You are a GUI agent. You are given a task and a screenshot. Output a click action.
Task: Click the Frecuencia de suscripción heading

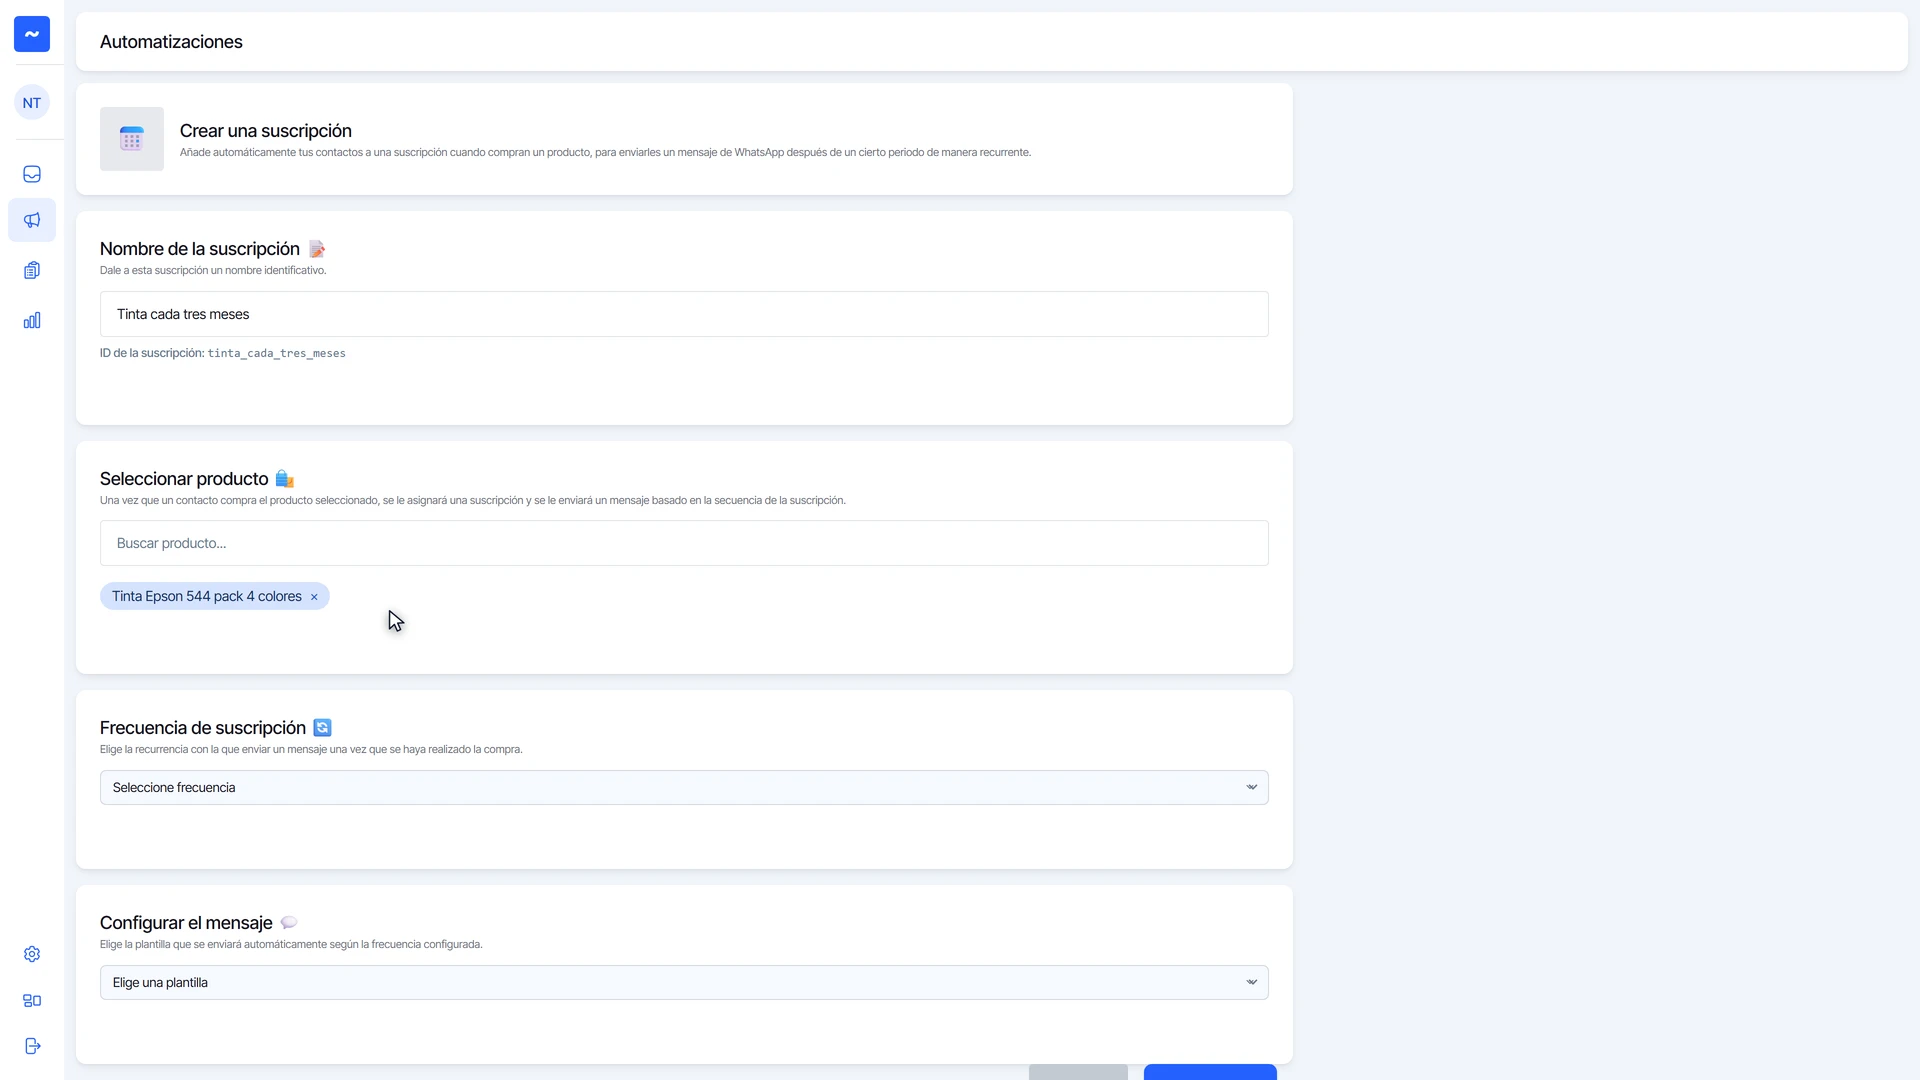(x=203, y=728)
